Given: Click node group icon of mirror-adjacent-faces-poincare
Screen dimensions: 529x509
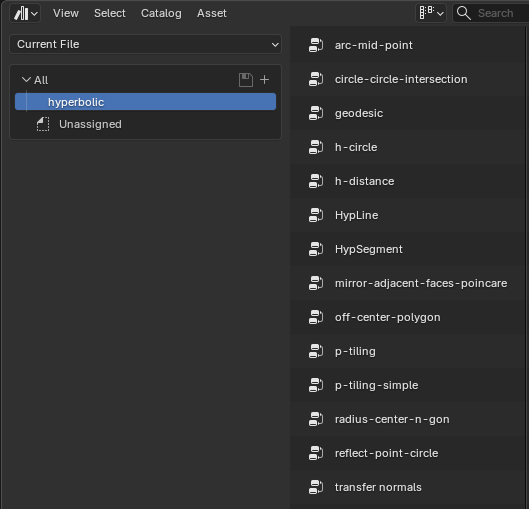Looking at the screenshot, I should (316, 283).
